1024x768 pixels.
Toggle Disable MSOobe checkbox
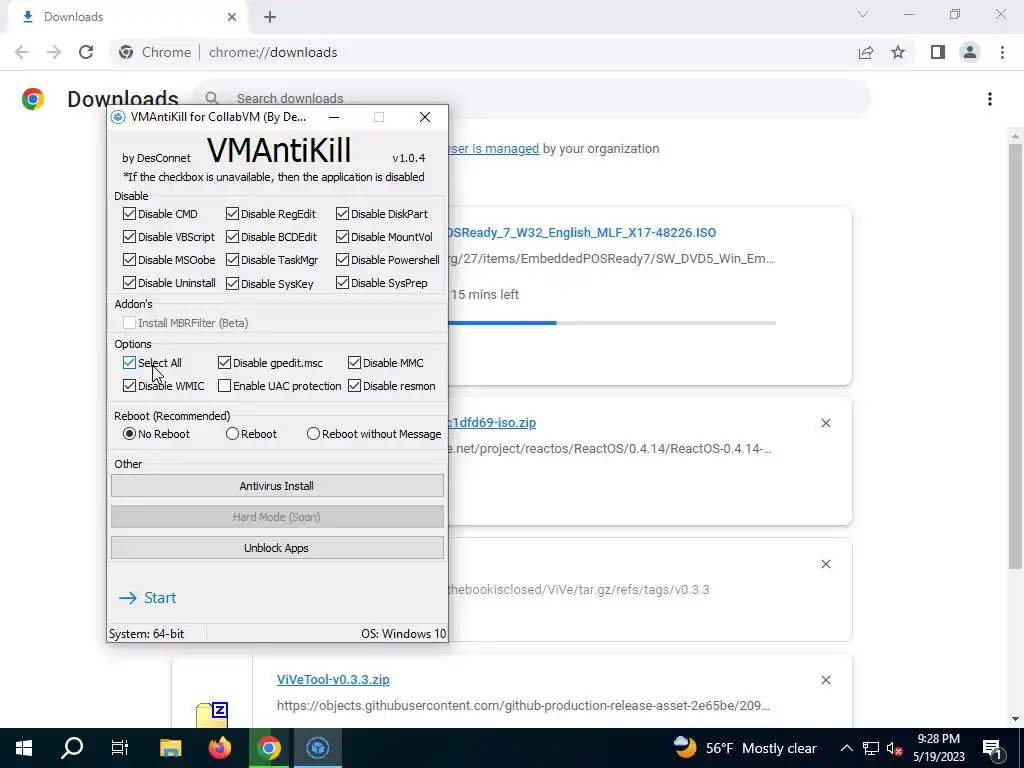point(129,259)
